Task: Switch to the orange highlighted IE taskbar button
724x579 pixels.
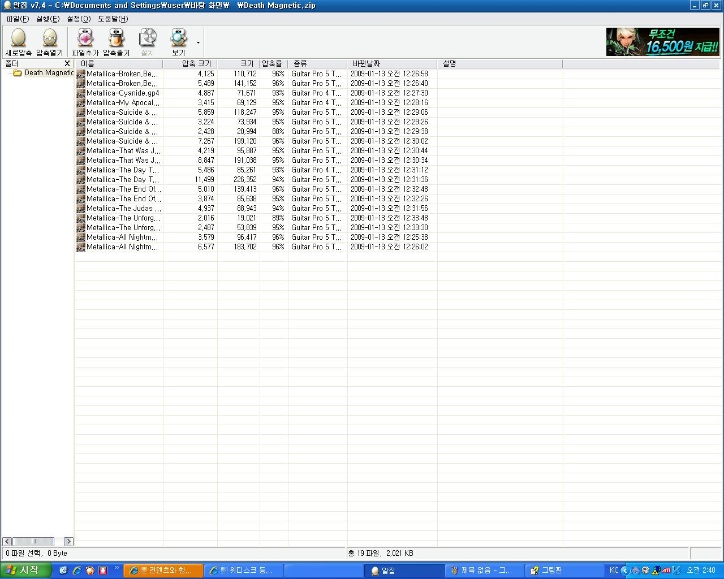Action: click(163, 571)
